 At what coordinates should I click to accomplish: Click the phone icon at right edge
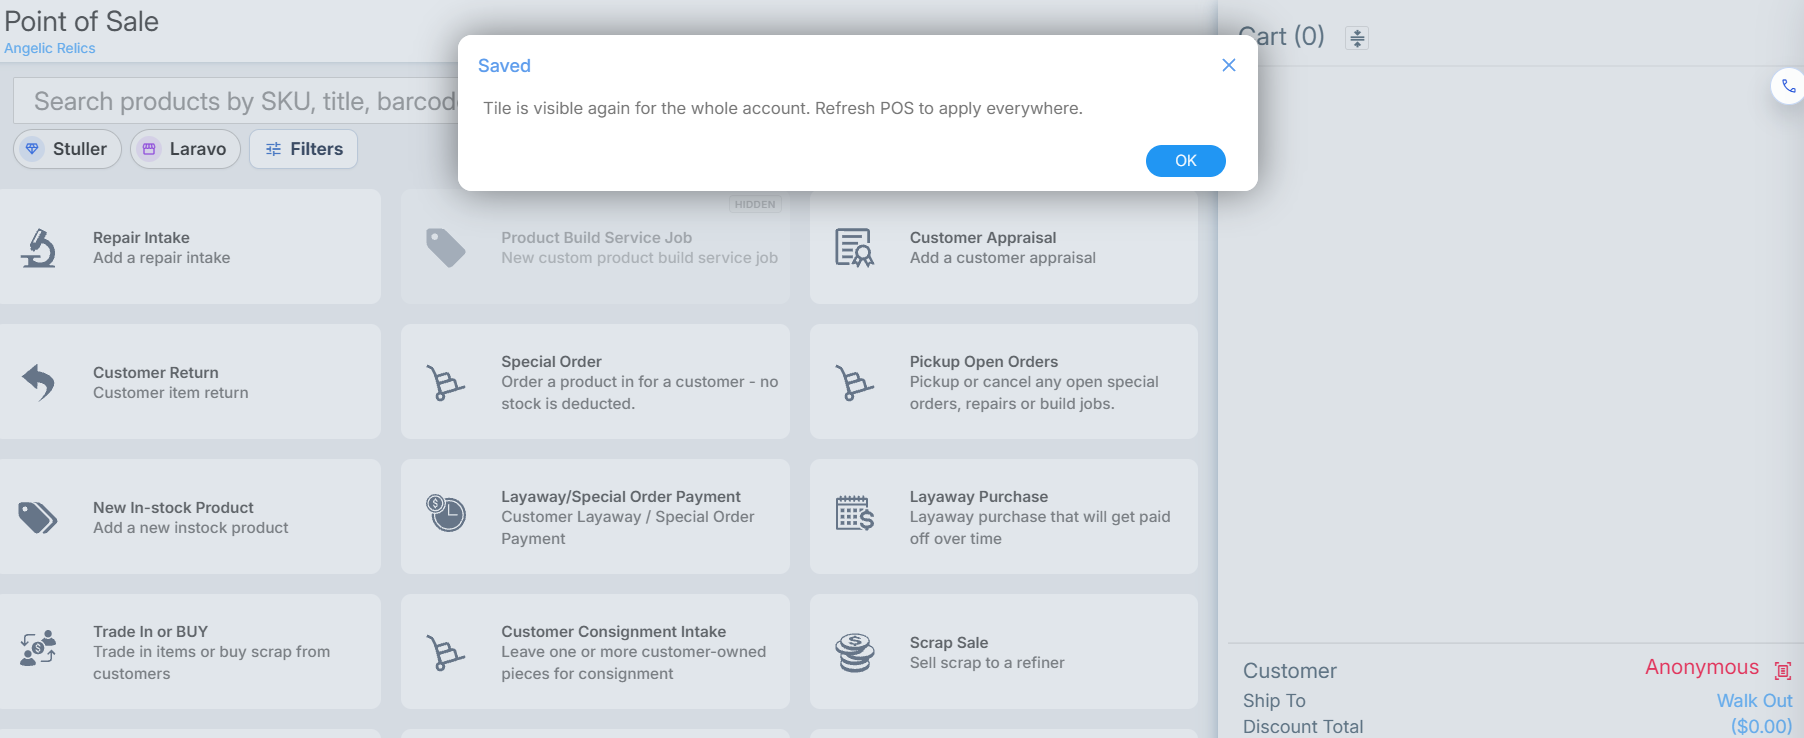(x=1788, y=86)
